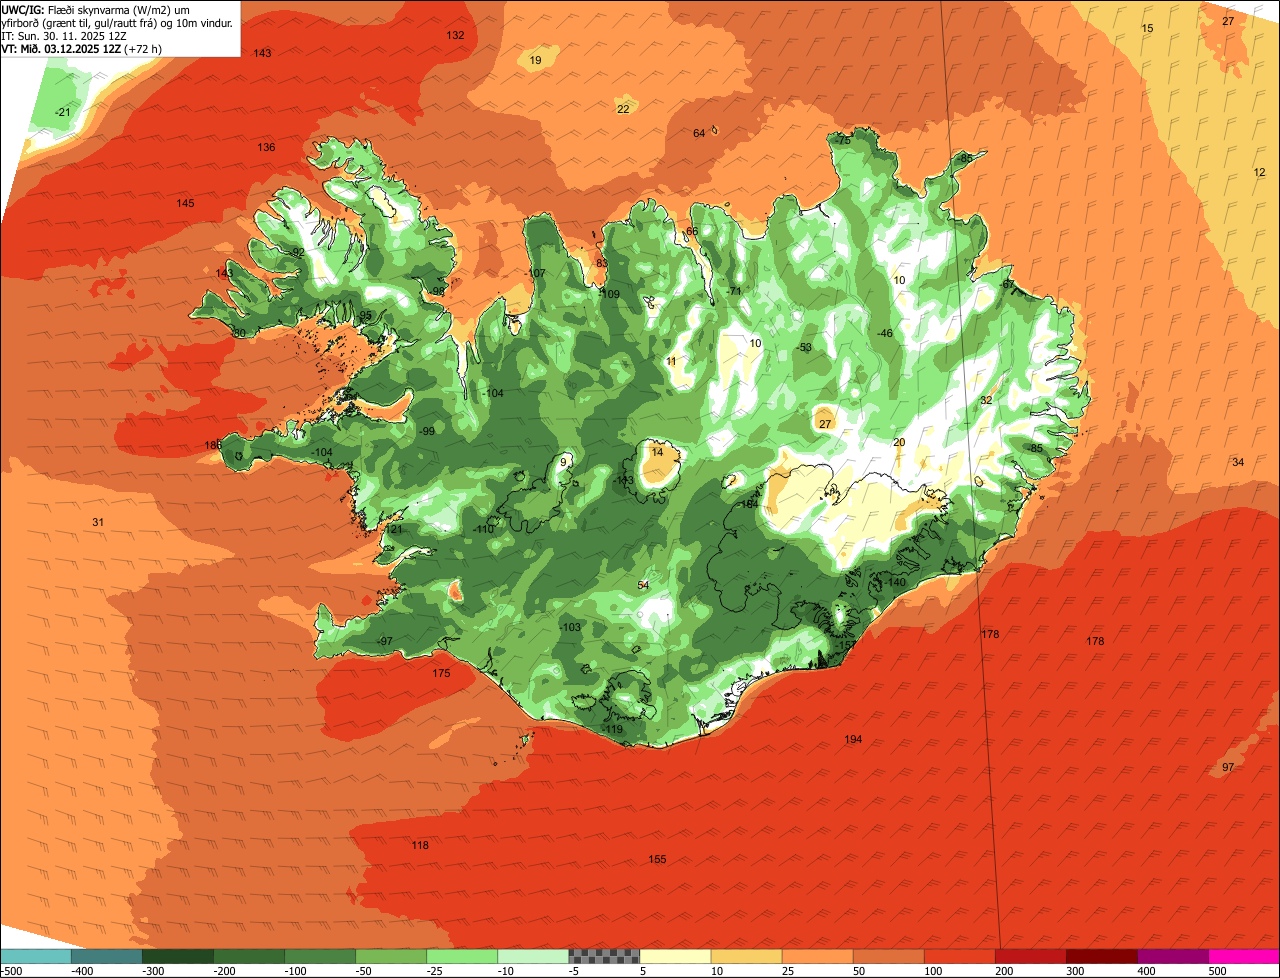Click the "97" flux value in the southeast sea
The height and width of the screenshot is (978, 1280).
tap(1228, 767)
